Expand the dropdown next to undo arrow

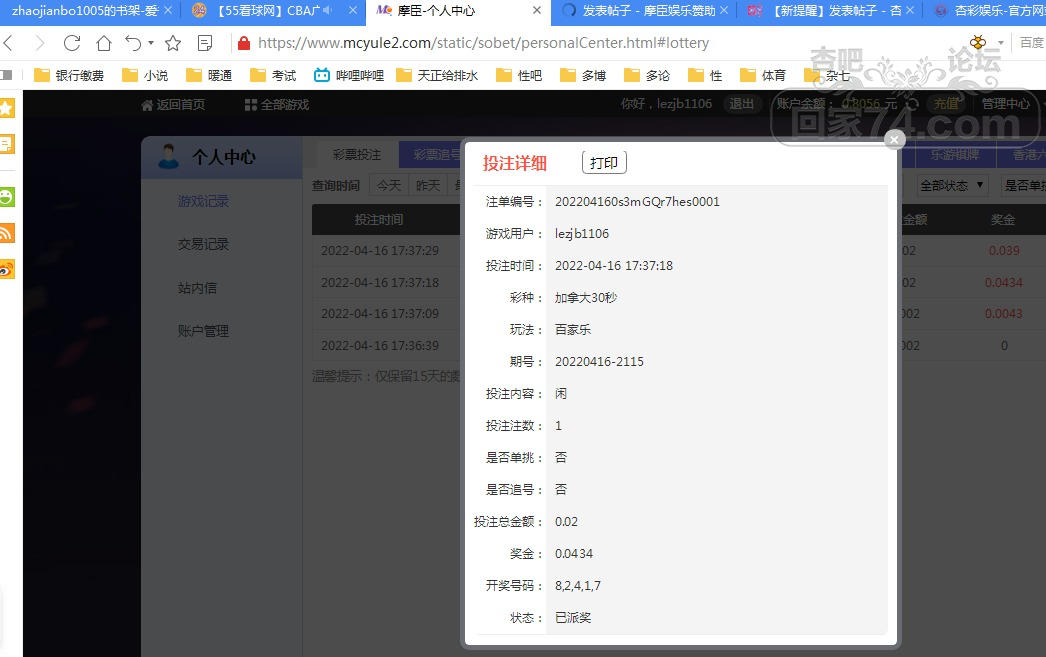coord(151,43)
